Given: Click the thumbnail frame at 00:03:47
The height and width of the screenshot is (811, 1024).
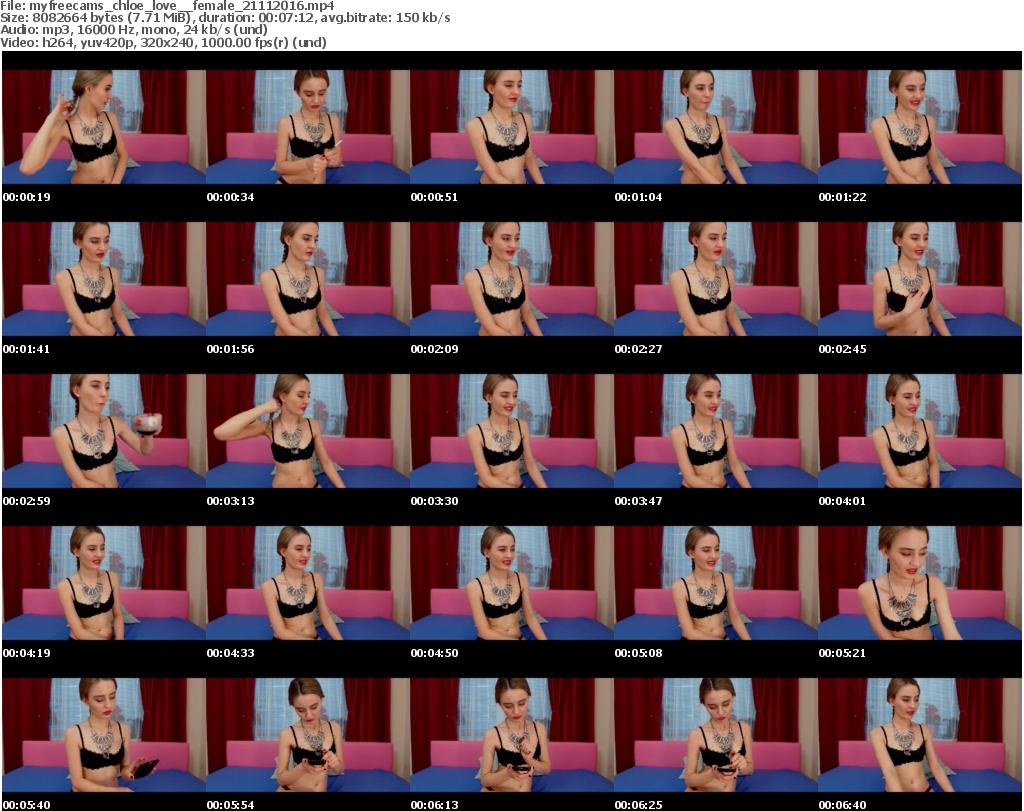Looking at the screenshot, I should coord(716,431).
